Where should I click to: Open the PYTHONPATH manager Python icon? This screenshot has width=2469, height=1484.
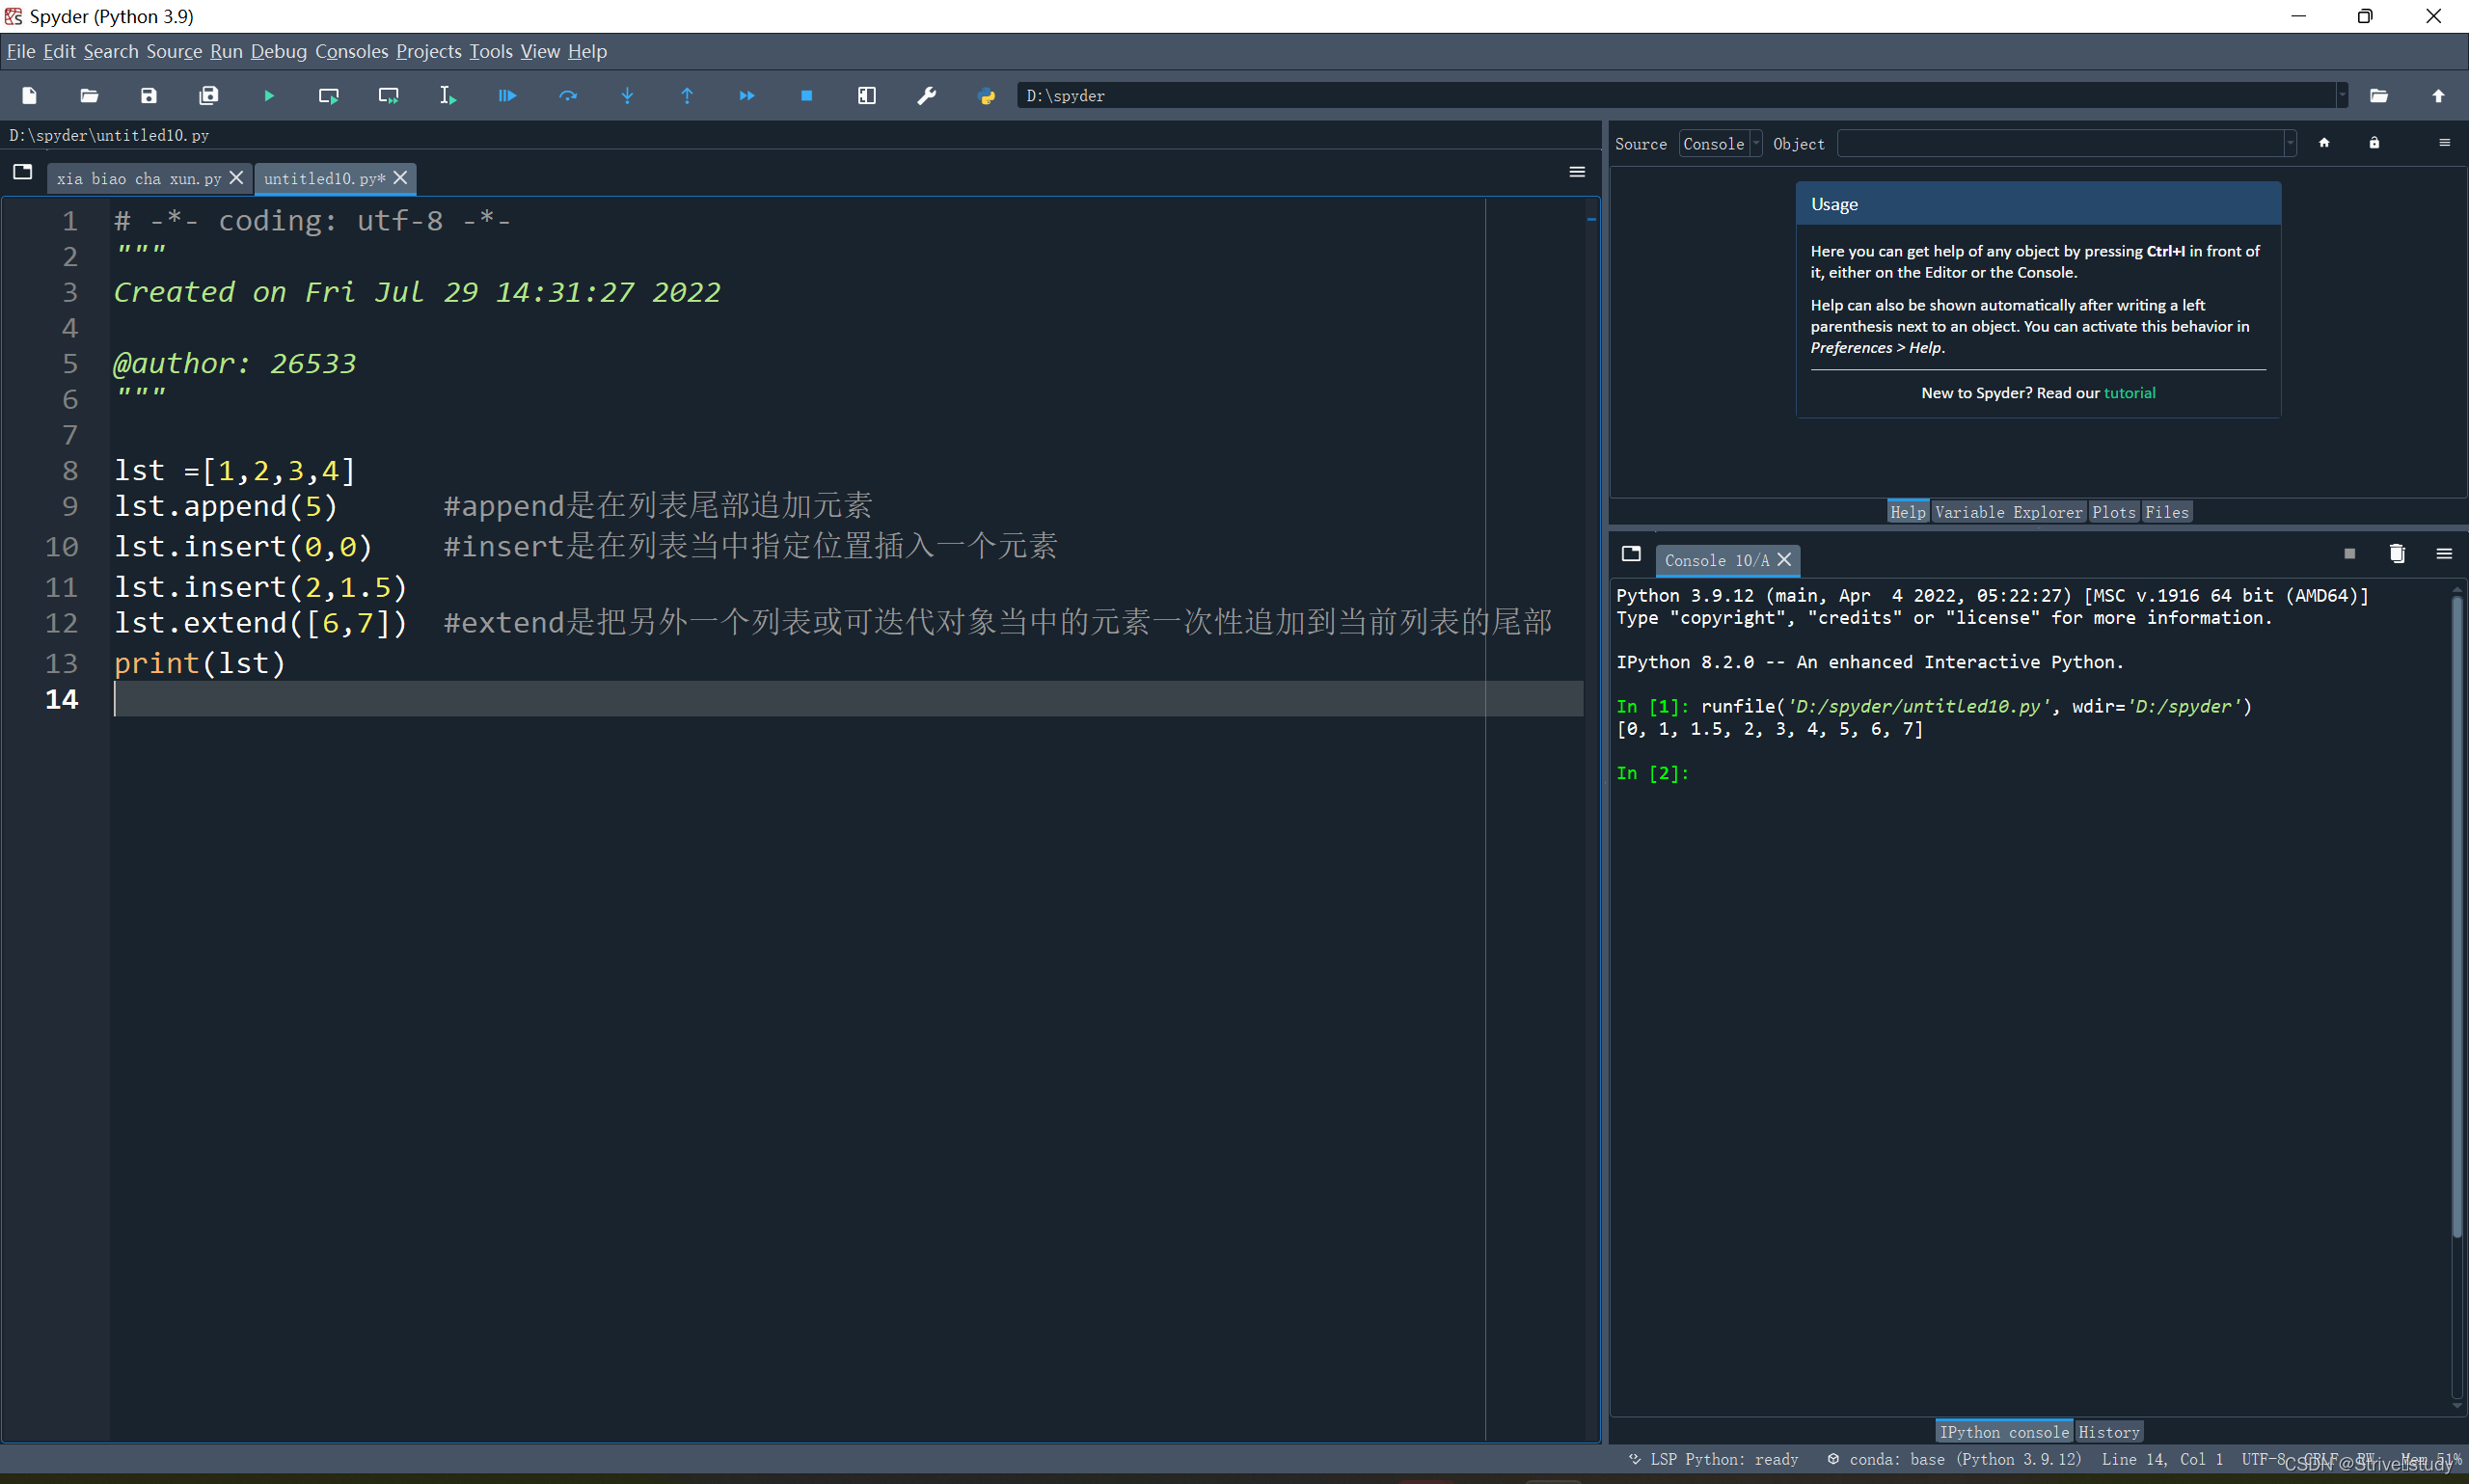986,96
